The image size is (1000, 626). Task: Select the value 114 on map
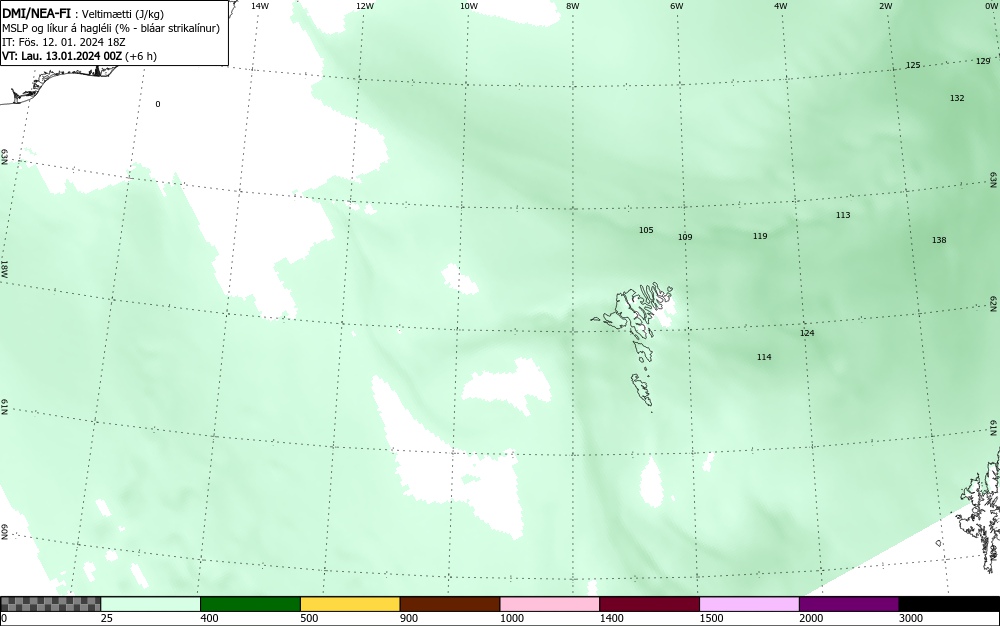pos(764,357)
